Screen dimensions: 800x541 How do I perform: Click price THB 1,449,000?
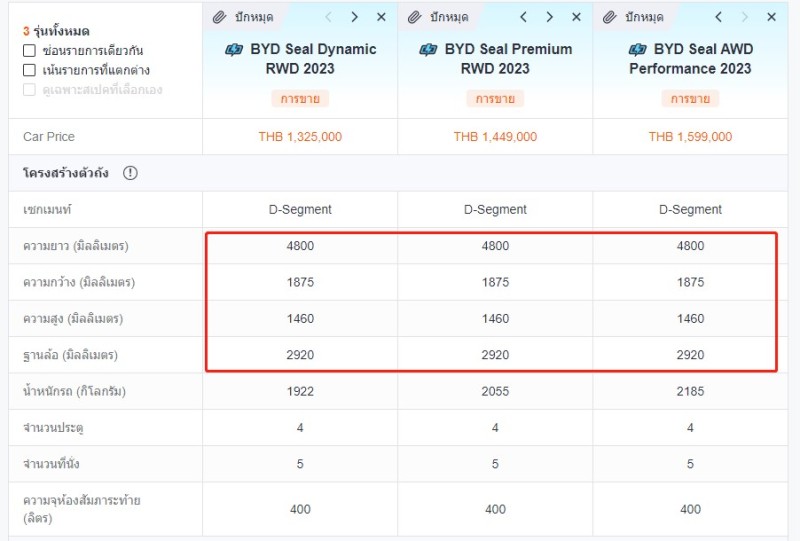coord(495,137)
